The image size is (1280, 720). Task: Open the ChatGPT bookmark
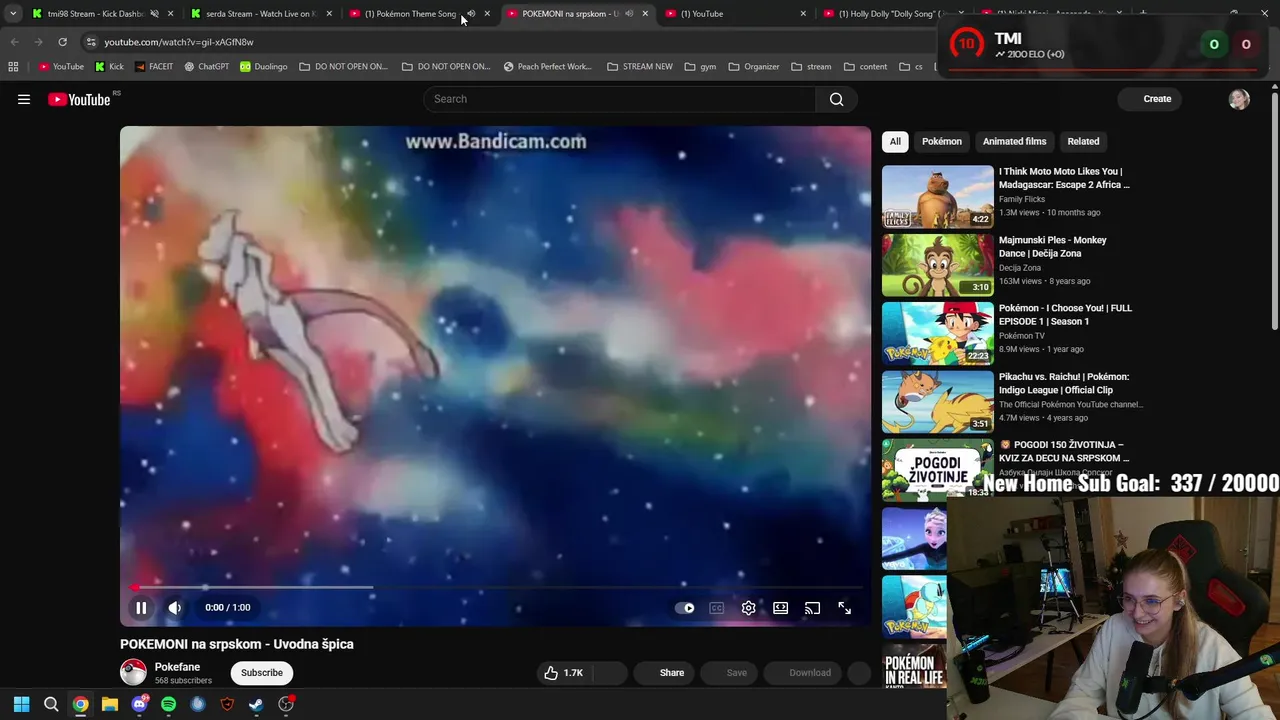click(207, 67)
